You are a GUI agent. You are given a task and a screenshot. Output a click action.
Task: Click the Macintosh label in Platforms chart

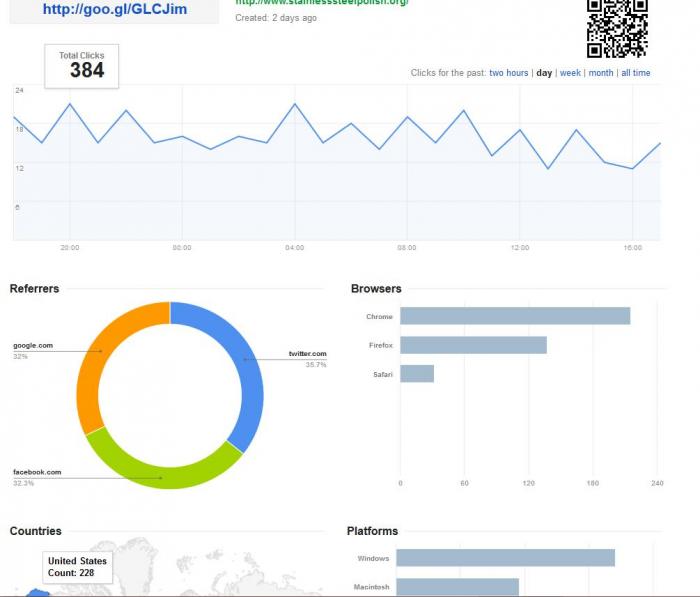tap(371, 587)
